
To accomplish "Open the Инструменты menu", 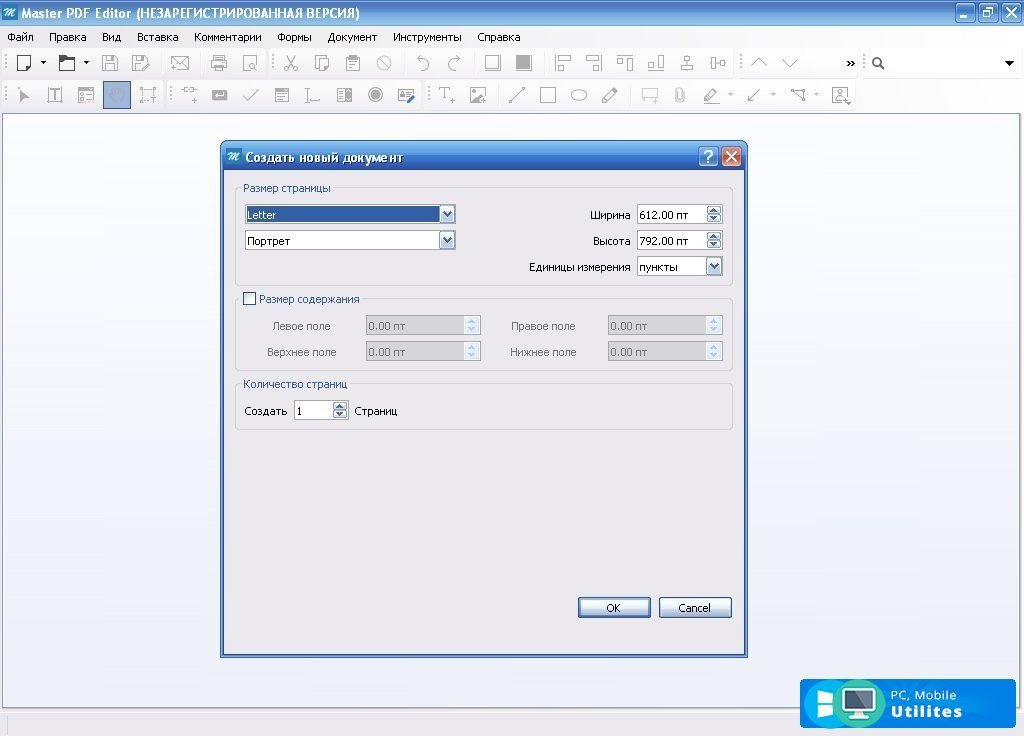I will pyautogui.click(x=427, y=37).
